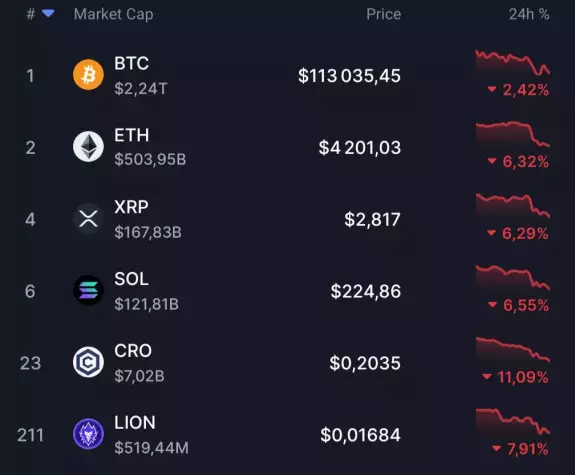Click the # rank column header
Viewport: 575px width, 475px height.
tap(31, 14)
